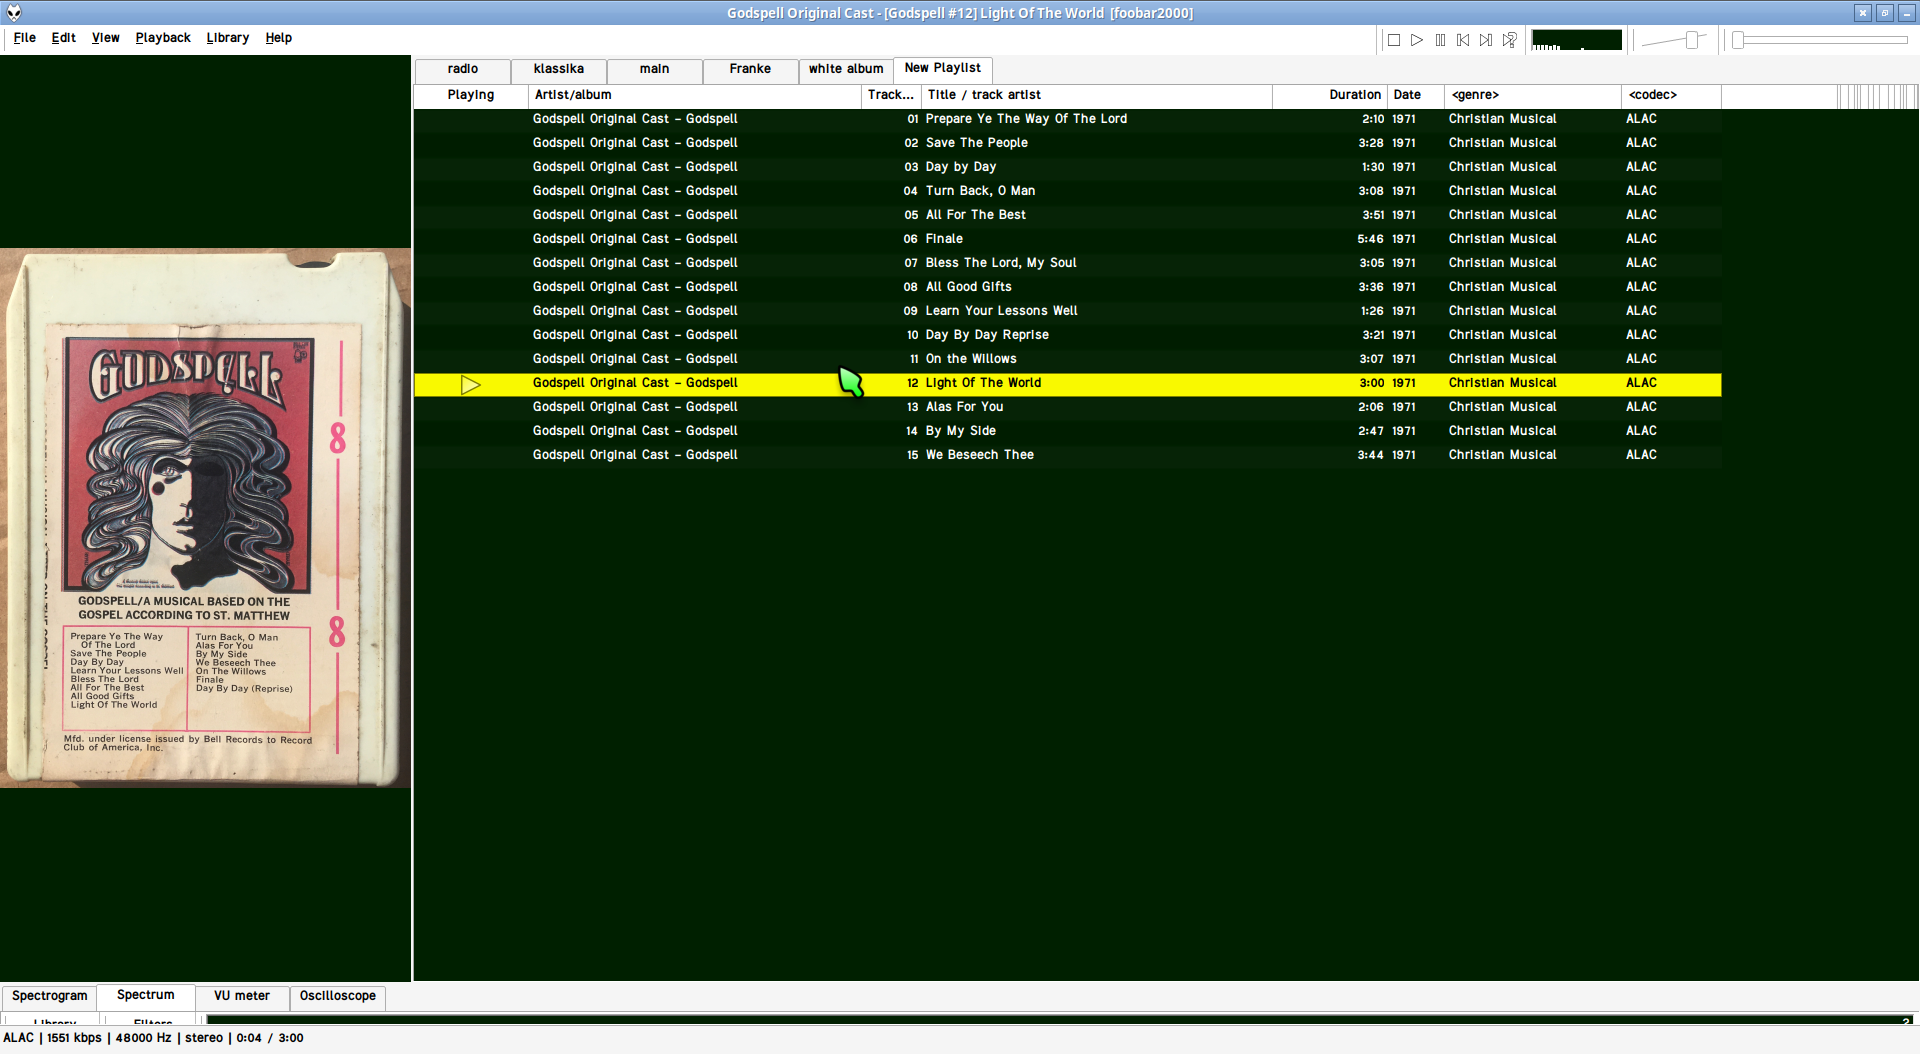Select track 06 'Finale'
Image resolution: width=1920 pixels, height=1054 pixels.
pos(1068,240)
